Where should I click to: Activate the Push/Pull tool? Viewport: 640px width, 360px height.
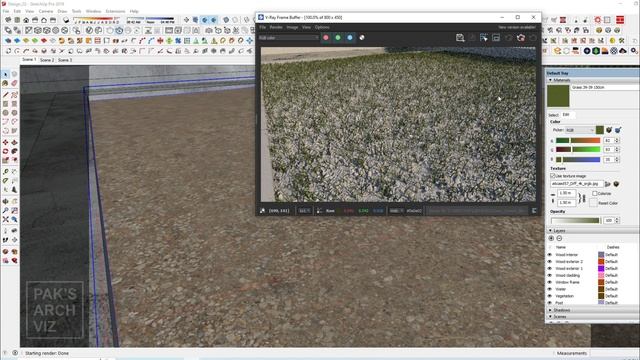pyautogui.click(x=14, y=142)
